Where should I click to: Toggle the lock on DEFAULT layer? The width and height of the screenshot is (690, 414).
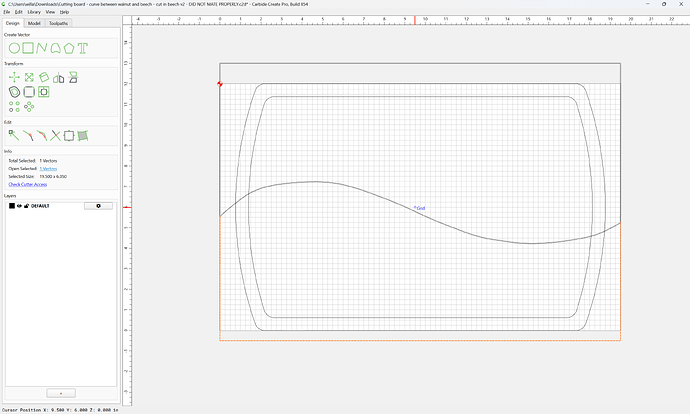(26, 206)
